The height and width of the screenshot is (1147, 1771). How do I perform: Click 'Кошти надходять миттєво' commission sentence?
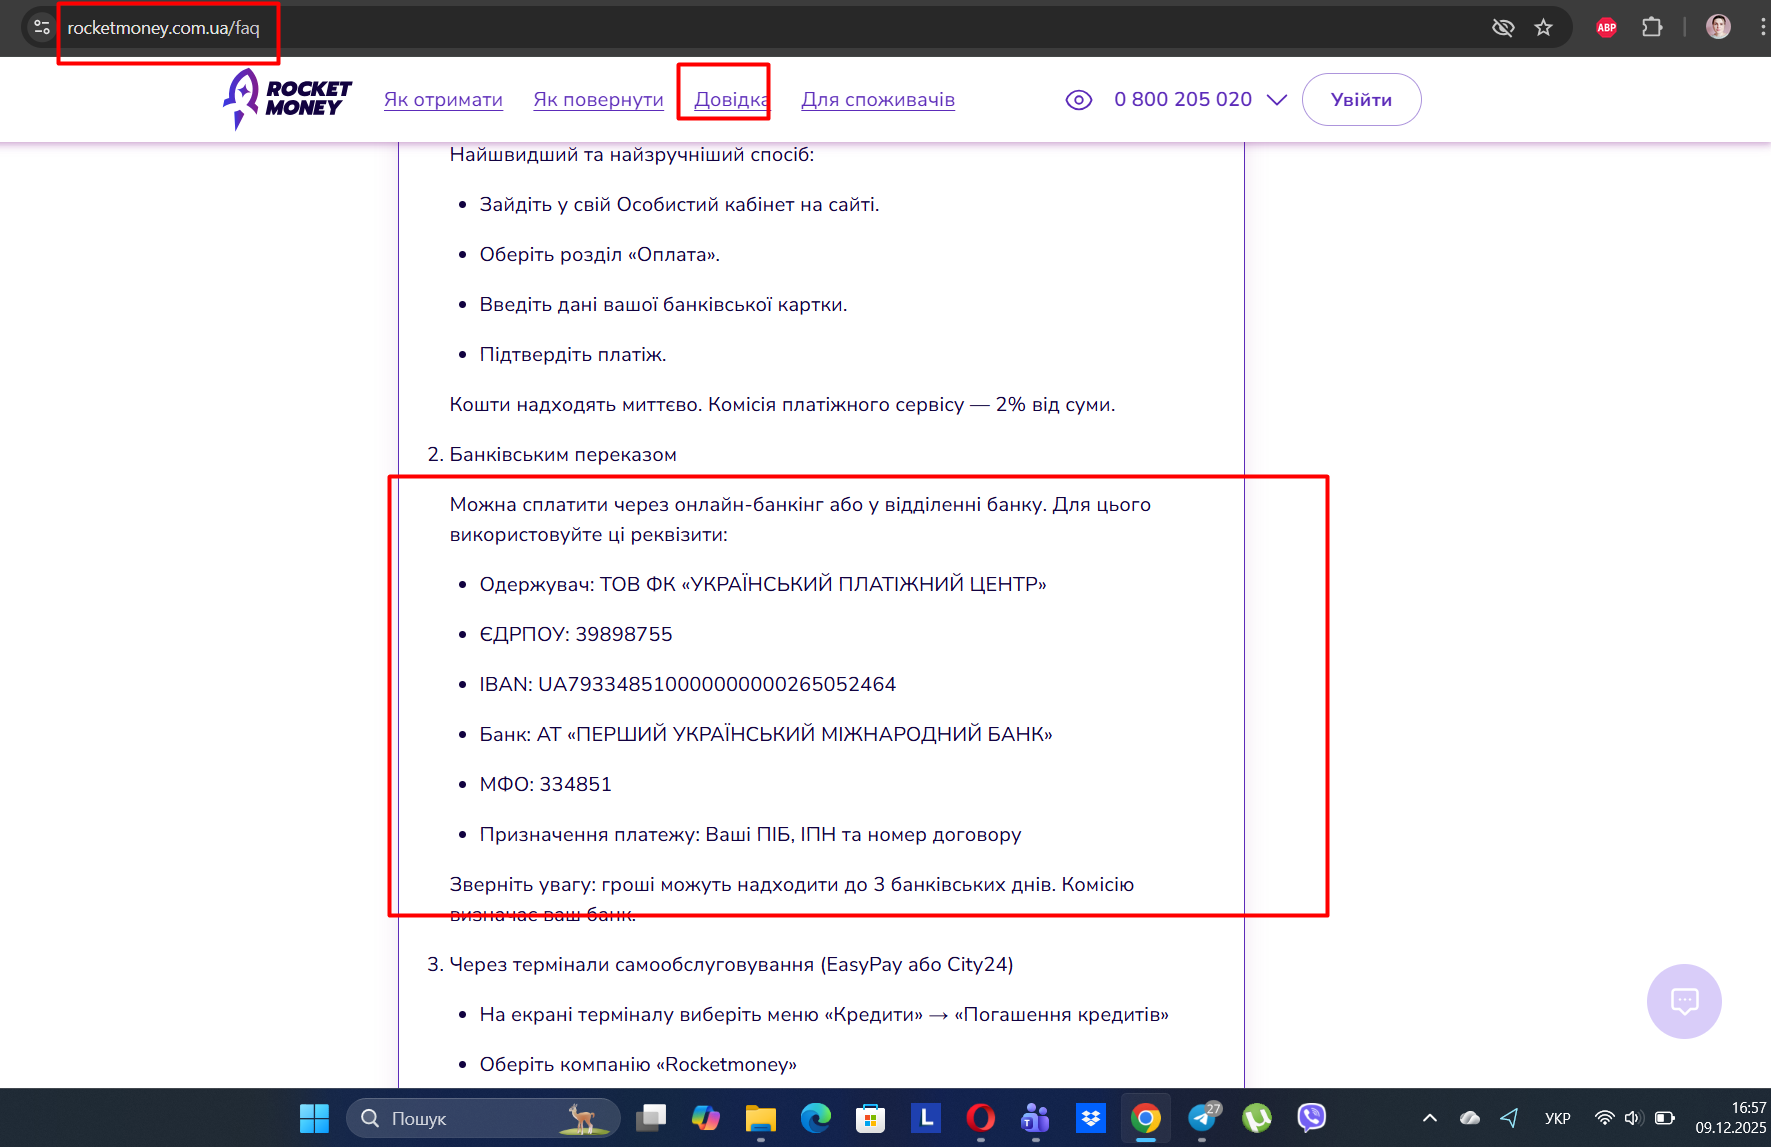[782, 404]
